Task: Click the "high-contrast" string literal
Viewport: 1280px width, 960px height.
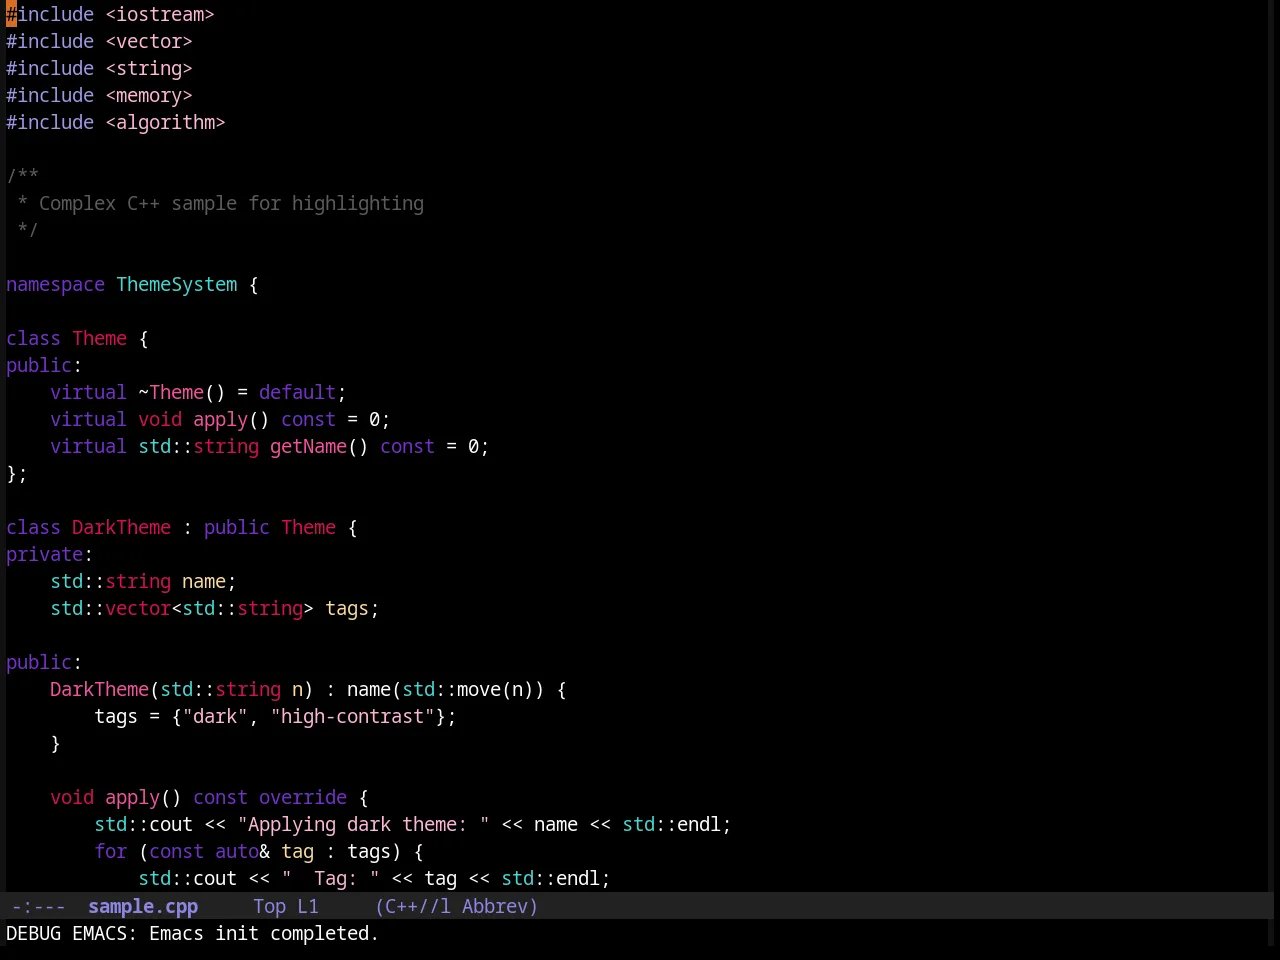Action: pos(352,717)
